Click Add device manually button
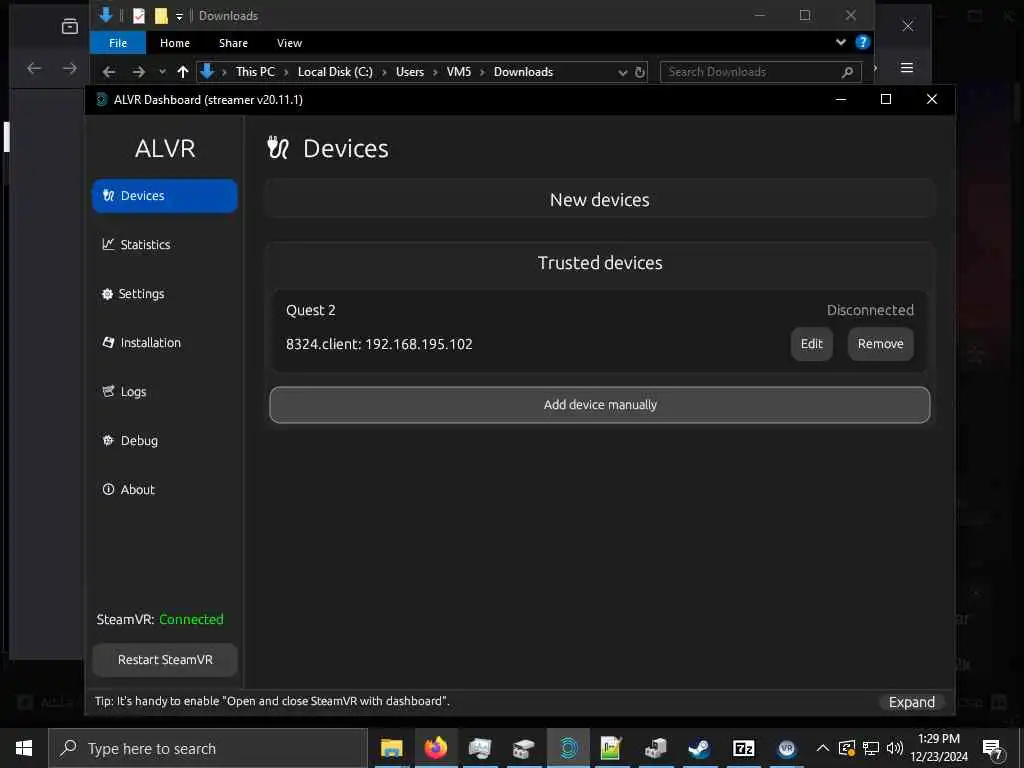This screenshot has width=1024, height=768. (x=600, y=405)
